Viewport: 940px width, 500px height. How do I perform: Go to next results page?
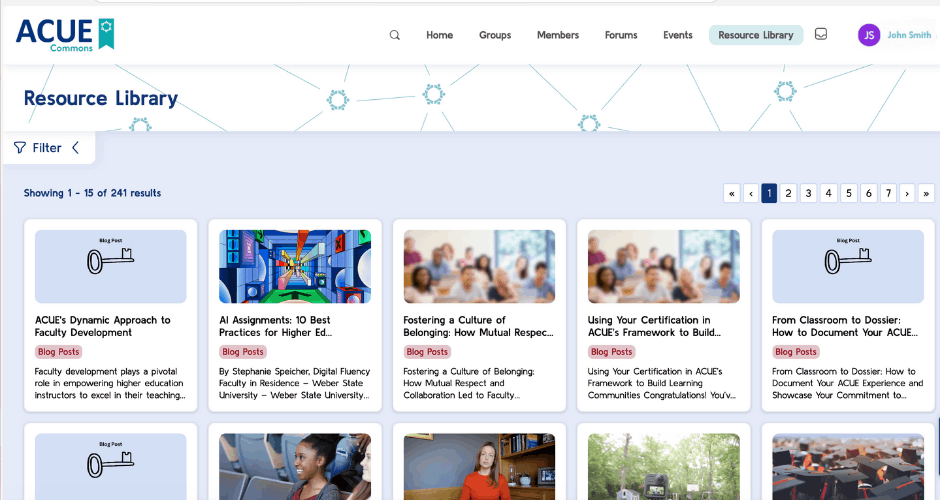907,193
